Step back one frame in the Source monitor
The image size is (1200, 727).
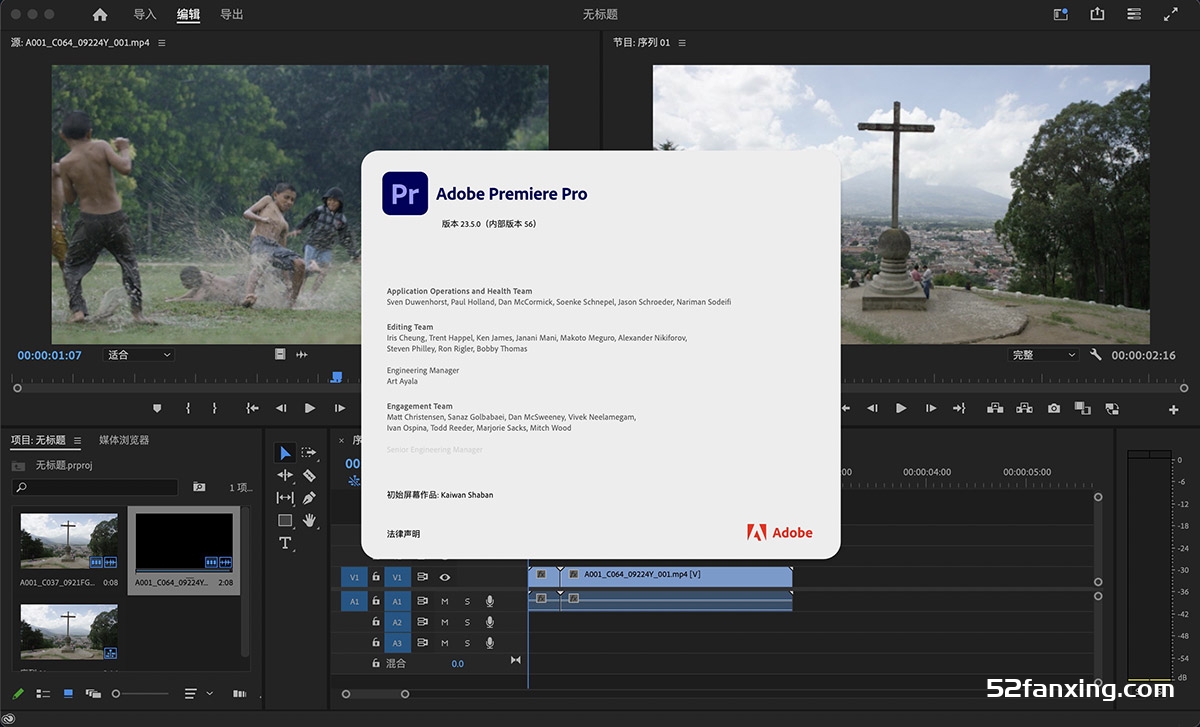[281, 408]
